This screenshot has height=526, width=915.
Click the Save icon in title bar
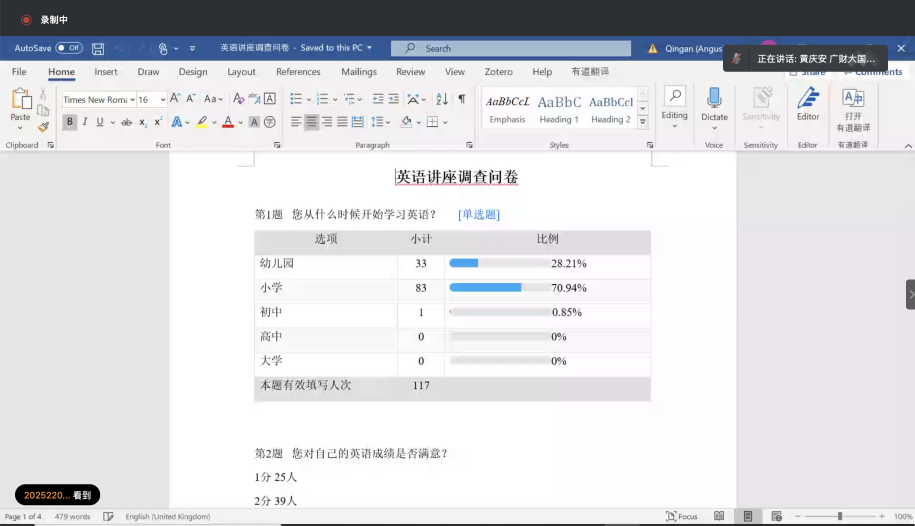pyautogui.click(x=97, y=48)
